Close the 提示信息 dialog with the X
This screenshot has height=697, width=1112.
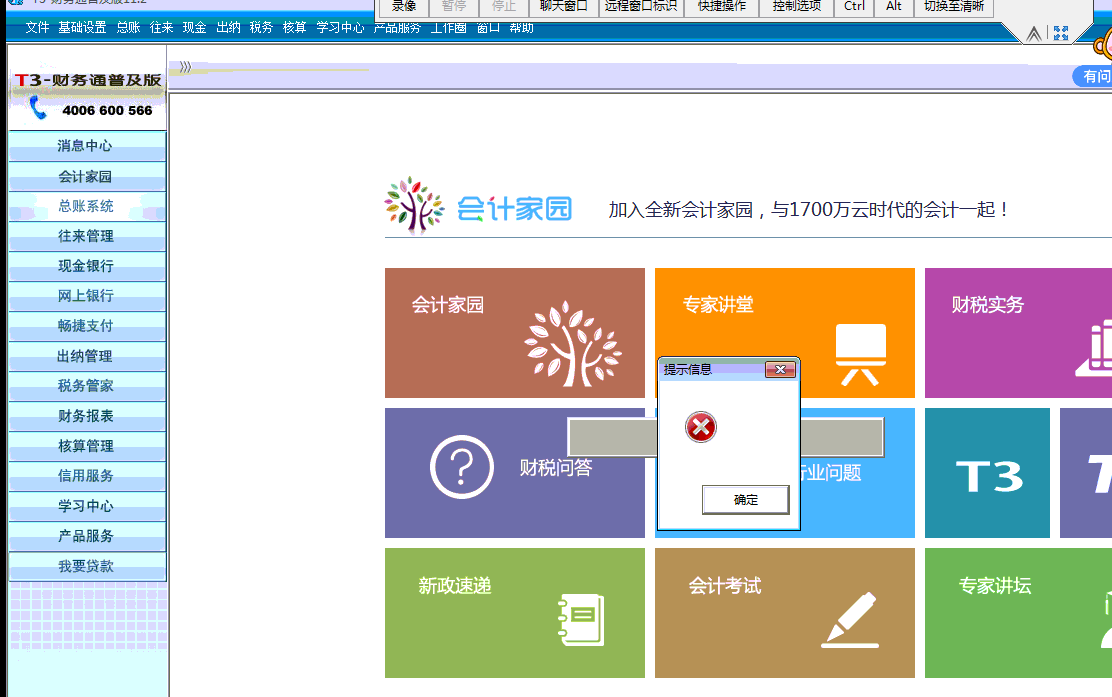point(780,369)
